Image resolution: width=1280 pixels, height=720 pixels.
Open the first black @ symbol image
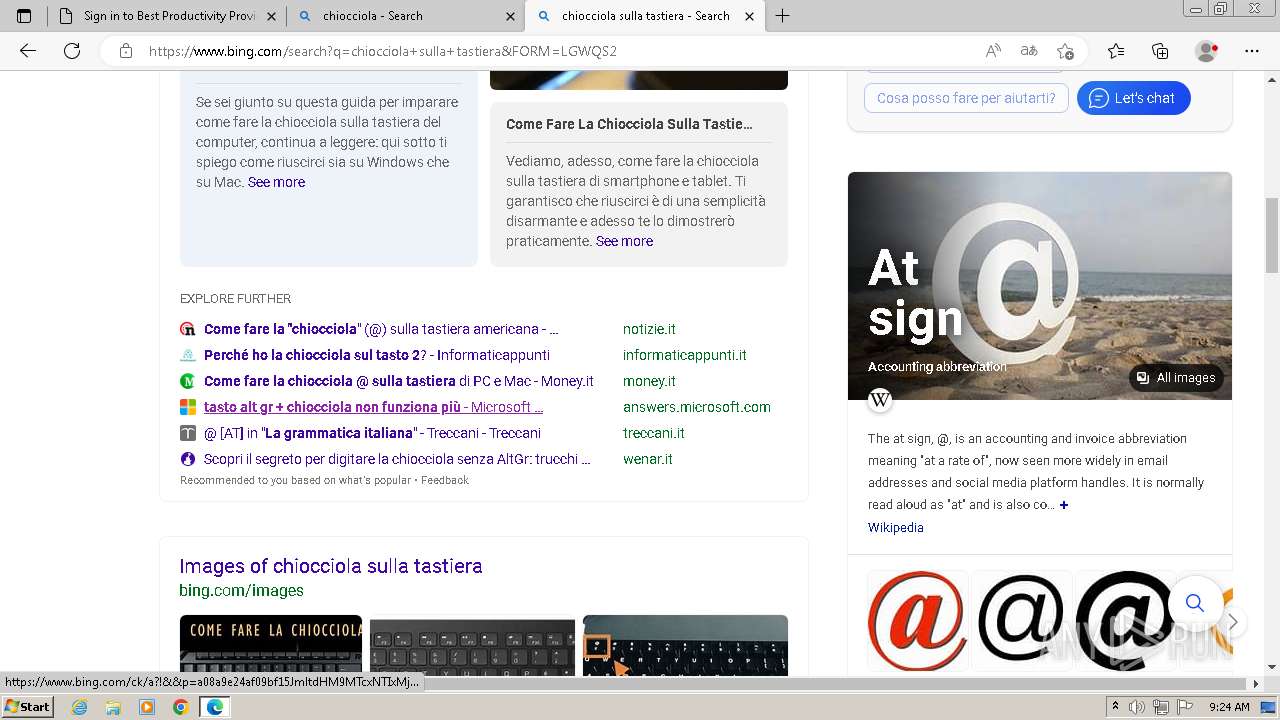(1021, 620)
